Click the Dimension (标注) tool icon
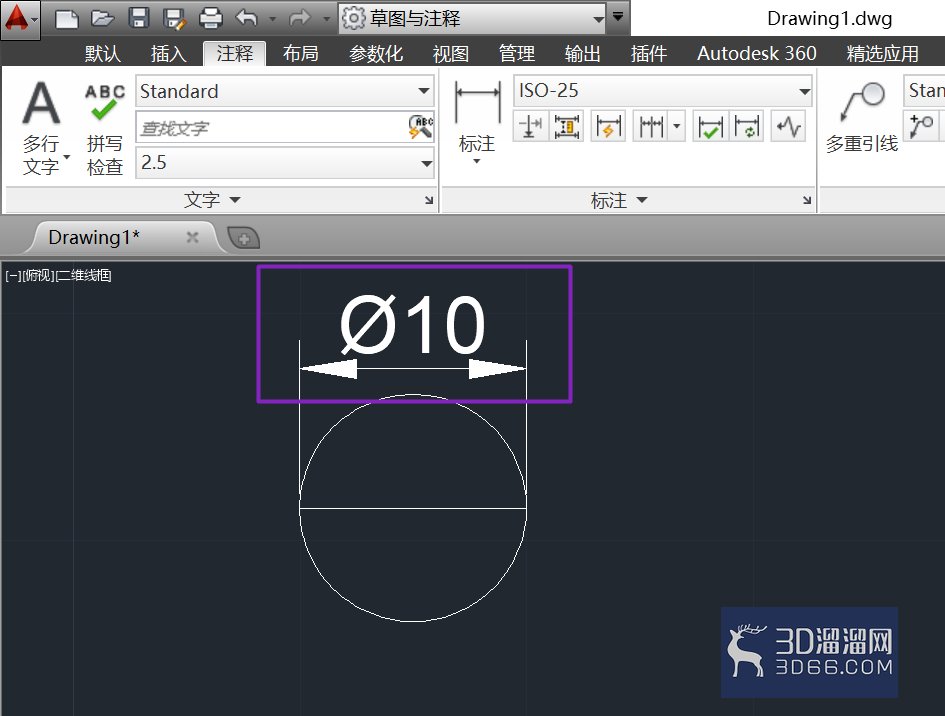The image size is (945, 716). tap(477, 123)
